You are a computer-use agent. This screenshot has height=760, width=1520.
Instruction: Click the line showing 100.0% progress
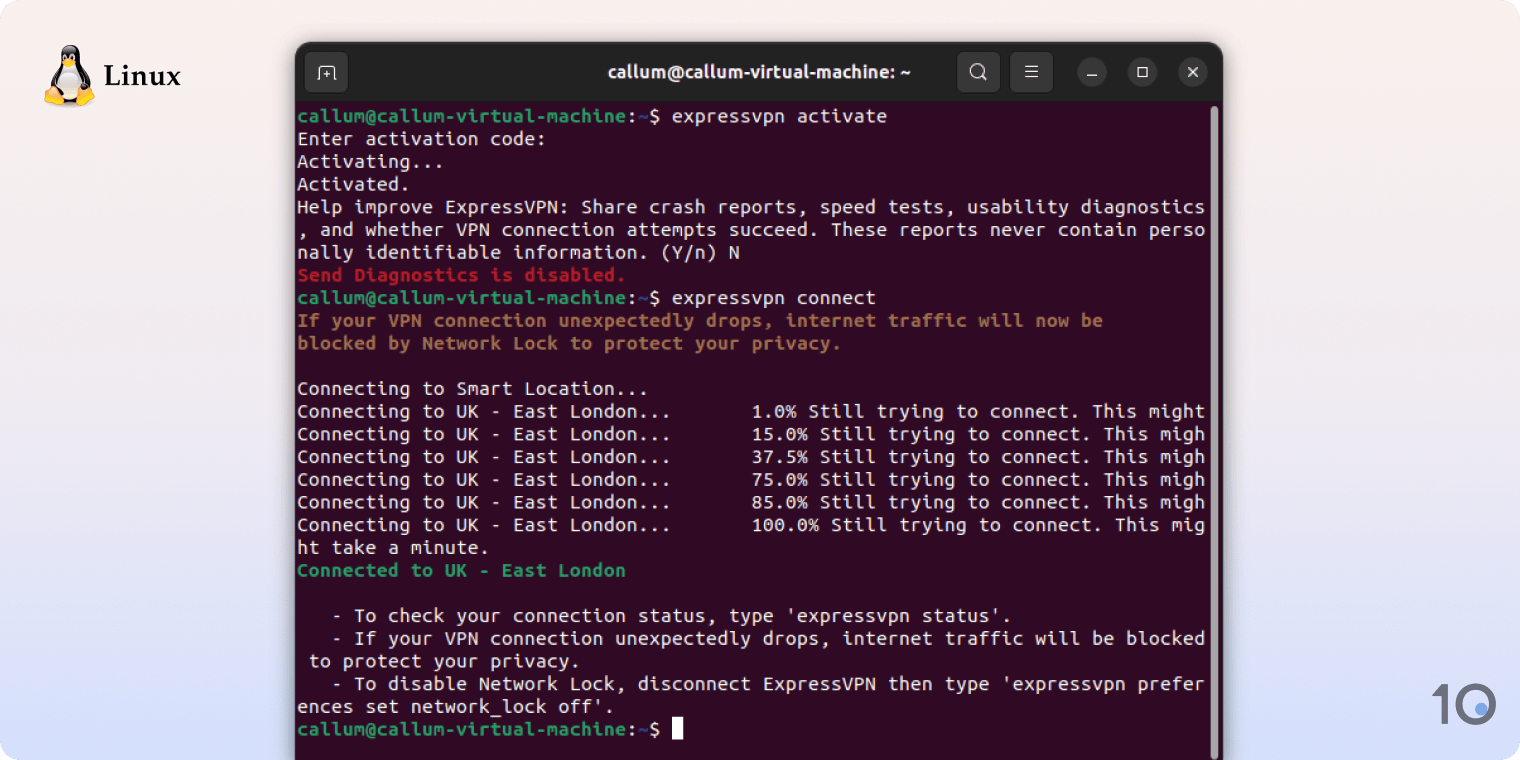pyautogui.click(x=751, y=525)
